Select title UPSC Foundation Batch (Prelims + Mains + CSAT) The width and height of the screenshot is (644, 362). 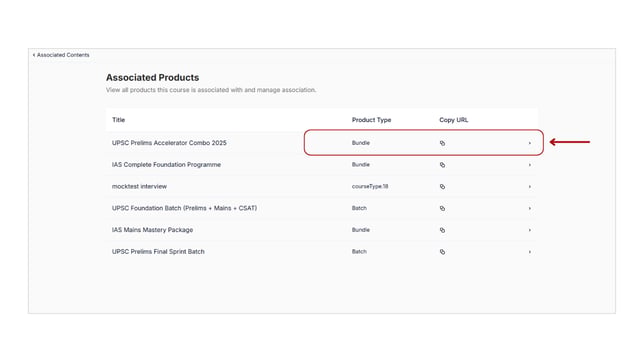[x=184, y=208]
